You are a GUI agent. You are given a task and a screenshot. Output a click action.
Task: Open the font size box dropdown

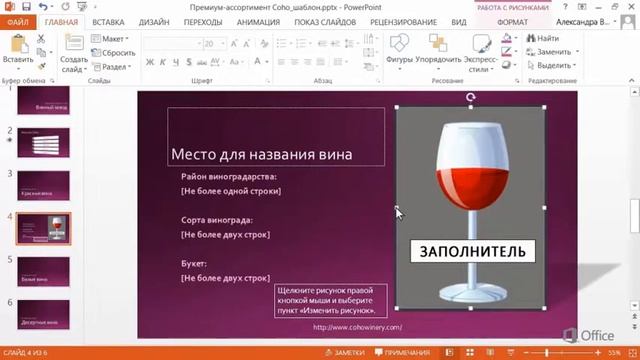click(x=223, y=43)
